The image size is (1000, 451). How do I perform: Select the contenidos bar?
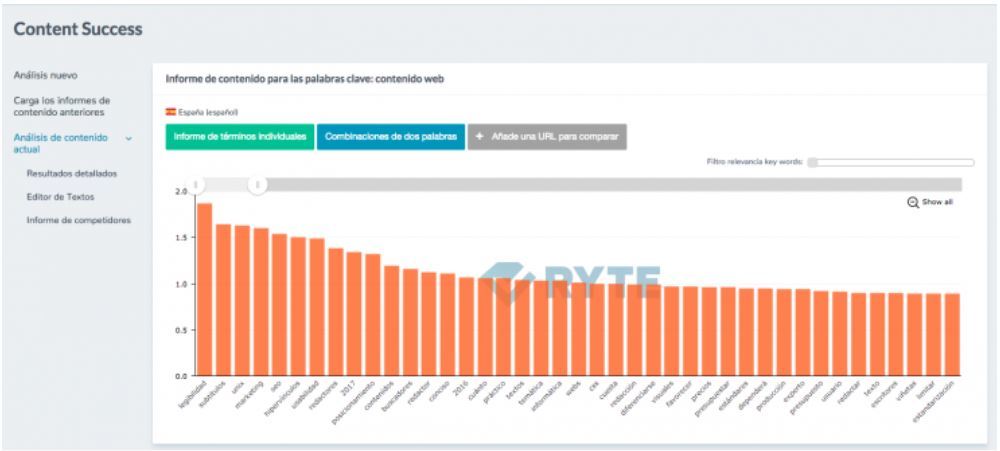click(392, 320)
